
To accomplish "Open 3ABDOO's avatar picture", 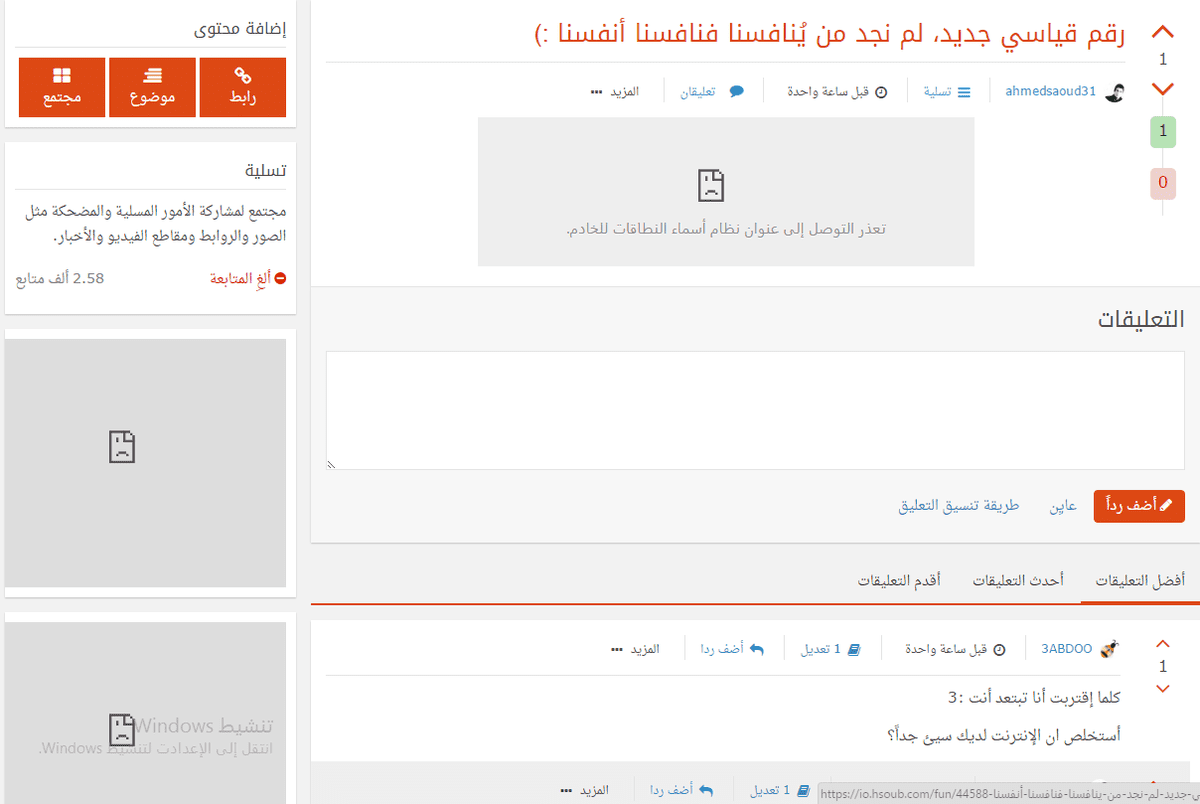I will click(1109, 649).
